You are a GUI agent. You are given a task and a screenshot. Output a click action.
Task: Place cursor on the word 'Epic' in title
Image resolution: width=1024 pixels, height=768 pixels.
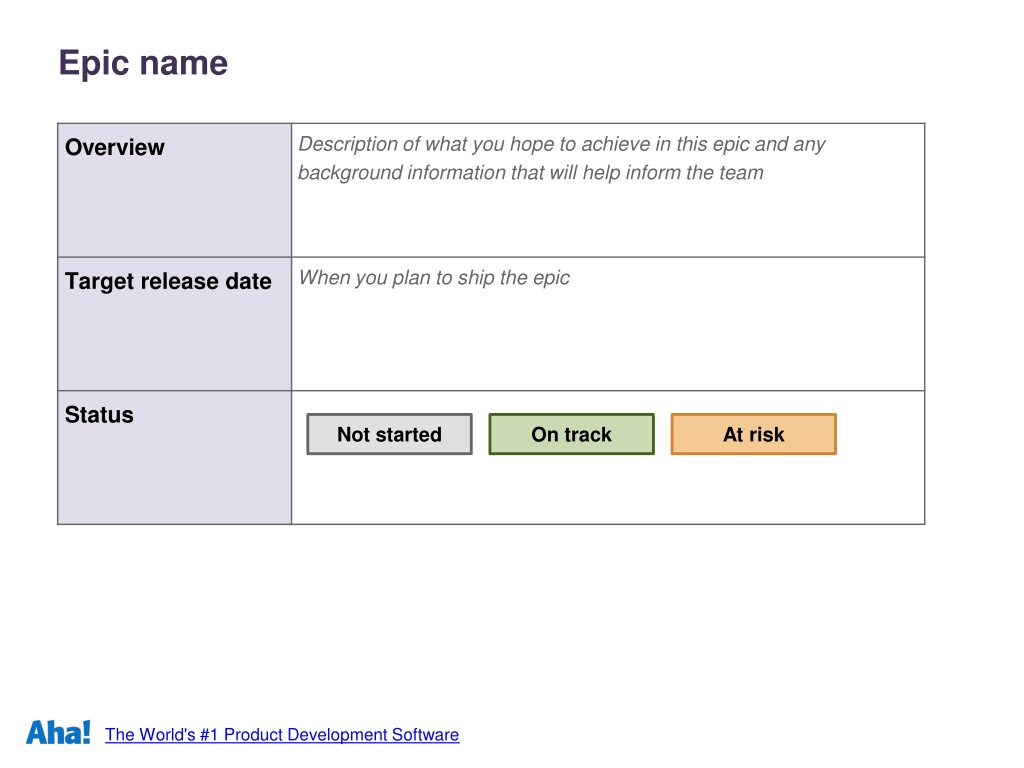[x=94, y=64]
